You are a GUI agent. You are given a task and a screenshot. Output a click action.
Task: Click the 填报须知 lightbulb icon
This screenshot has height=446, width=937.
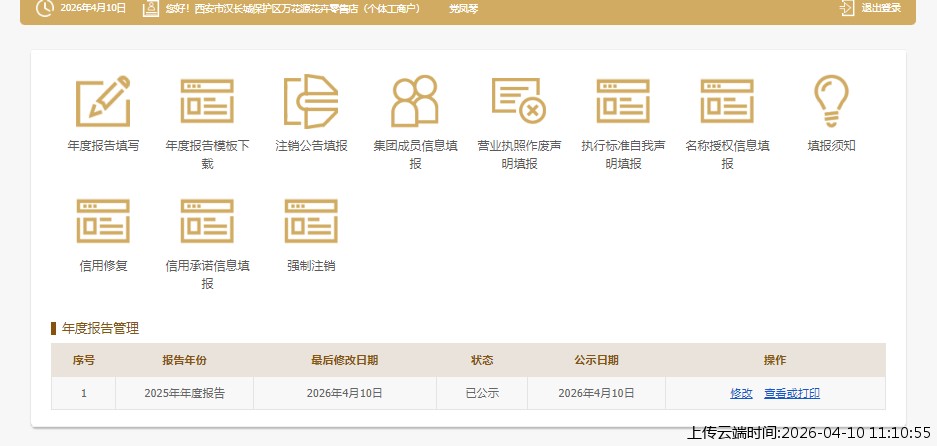(x=831, y=101)
